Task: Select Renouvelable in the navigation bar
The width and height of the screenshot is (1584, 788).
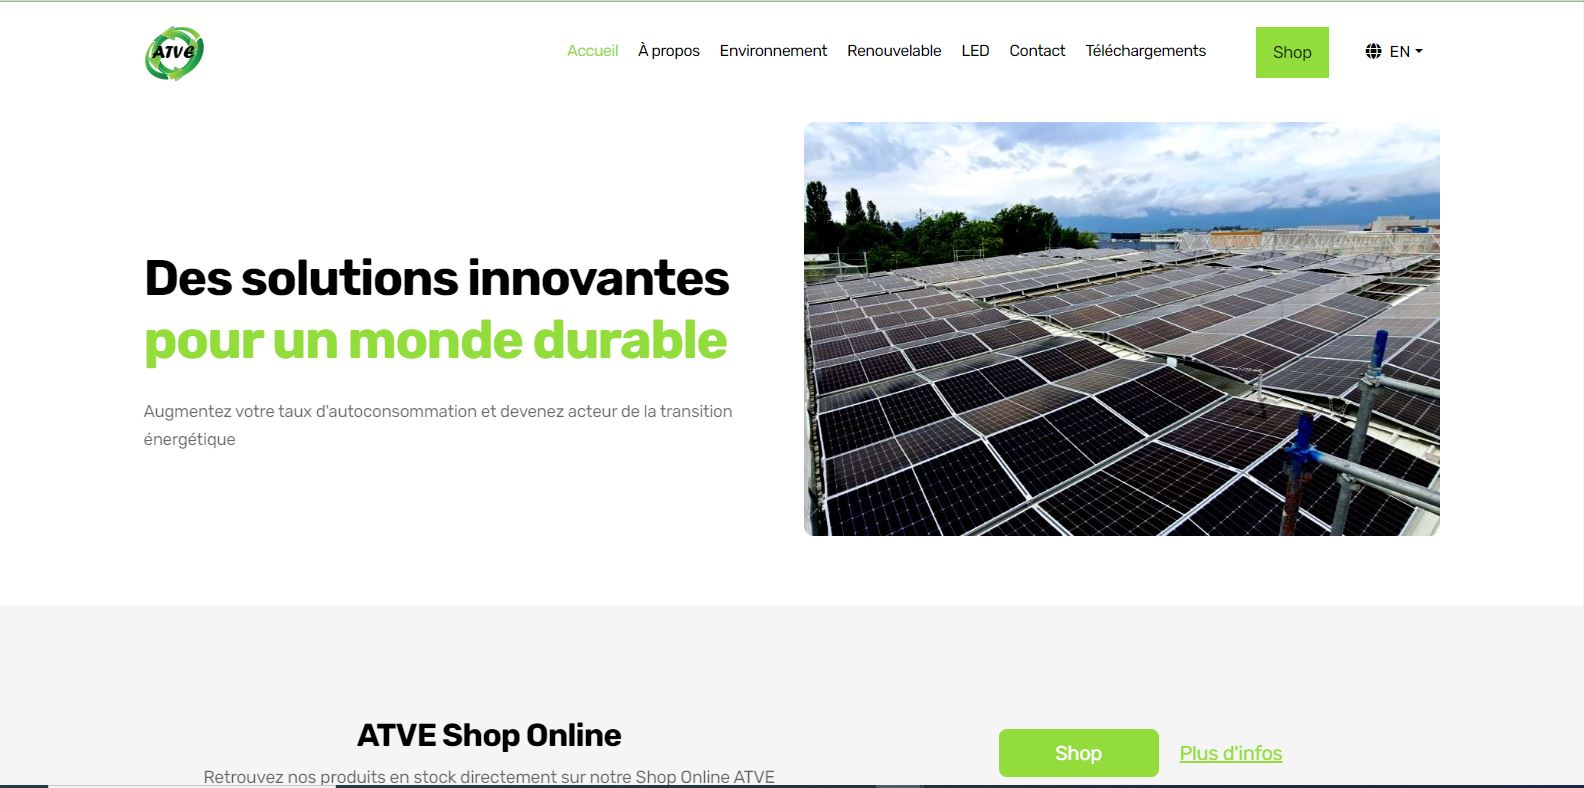Action: [x=894, y=51]
